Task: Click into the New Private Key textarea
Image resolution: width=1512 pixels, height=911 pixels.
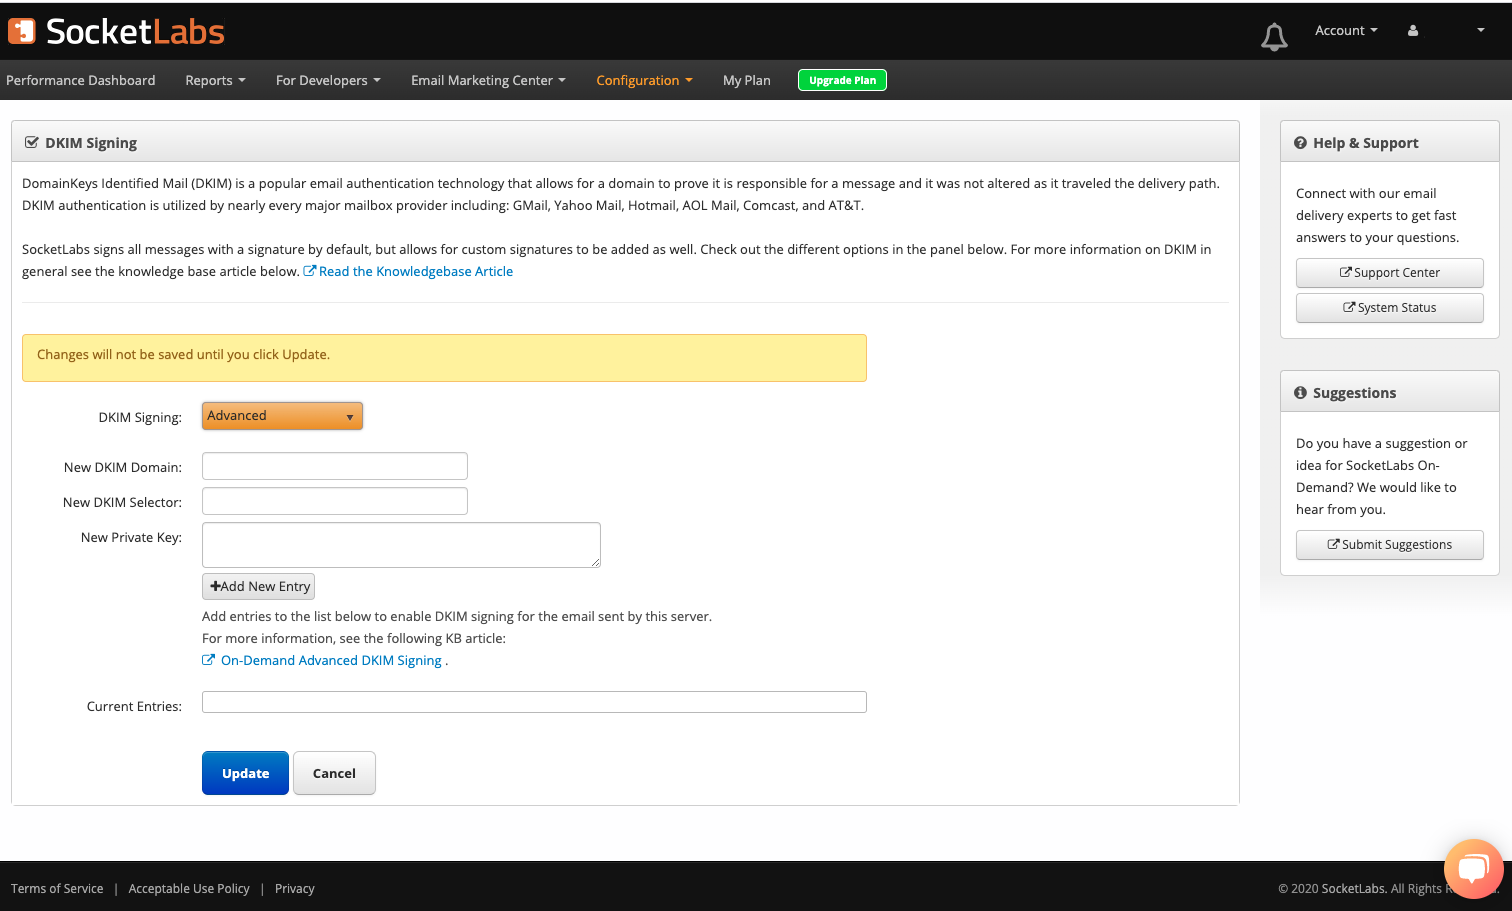Action: [x=401, y=545]
